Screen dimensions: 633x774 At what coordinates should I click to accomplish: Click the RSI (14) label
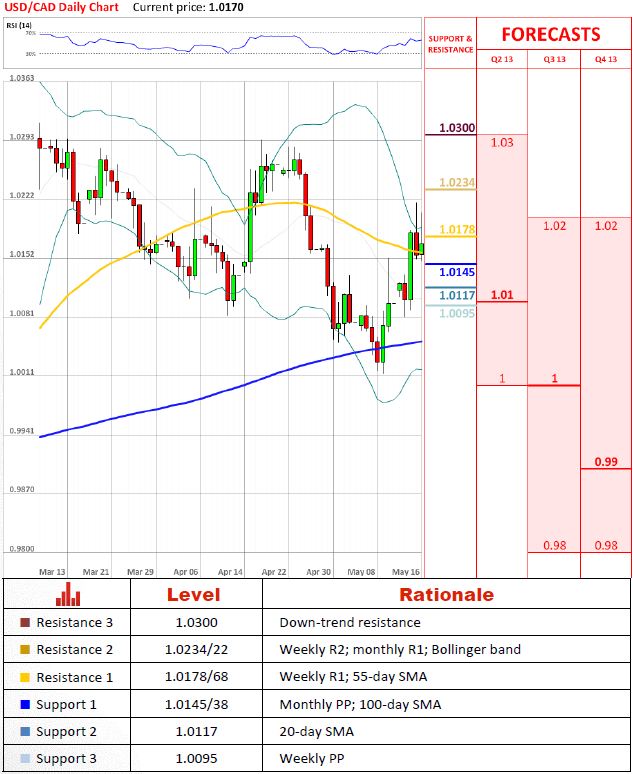19,25
